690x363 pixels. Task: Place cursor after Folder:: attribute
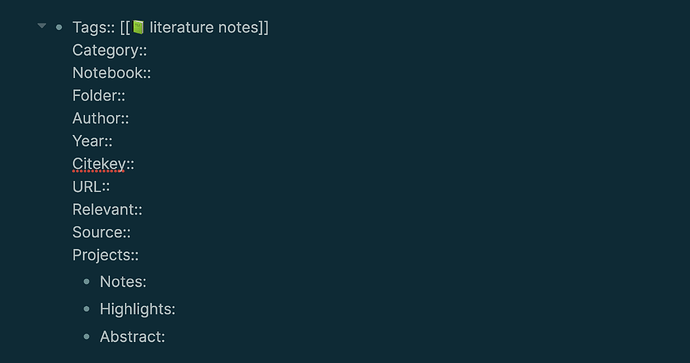126,96
